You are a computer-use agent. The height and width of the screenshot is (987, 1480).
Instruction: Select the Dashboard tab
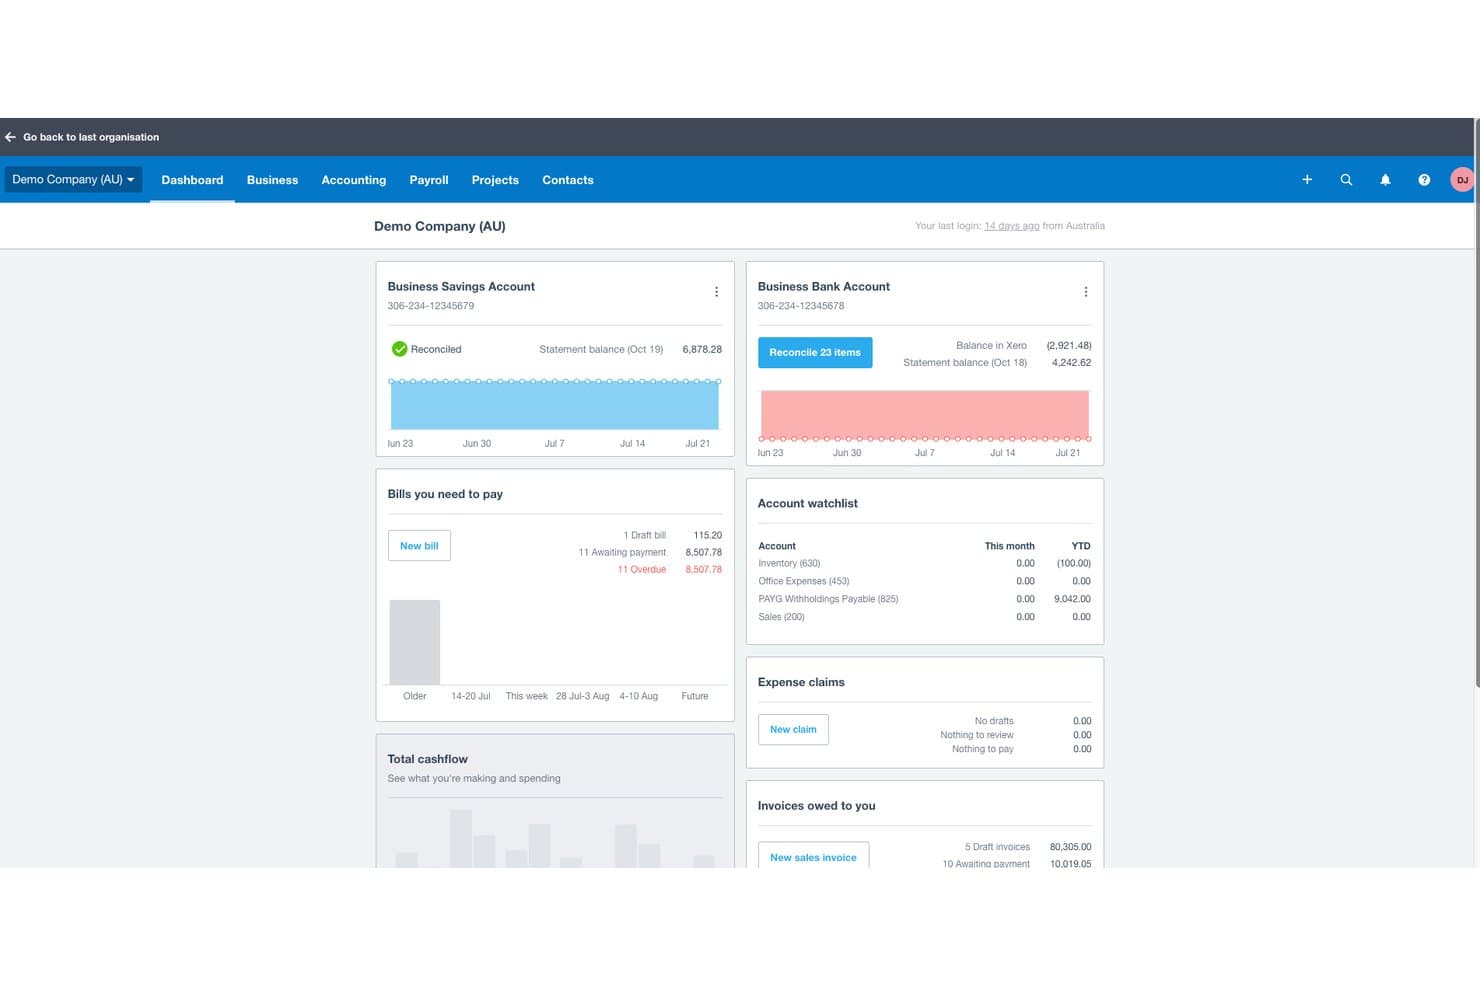192,180
